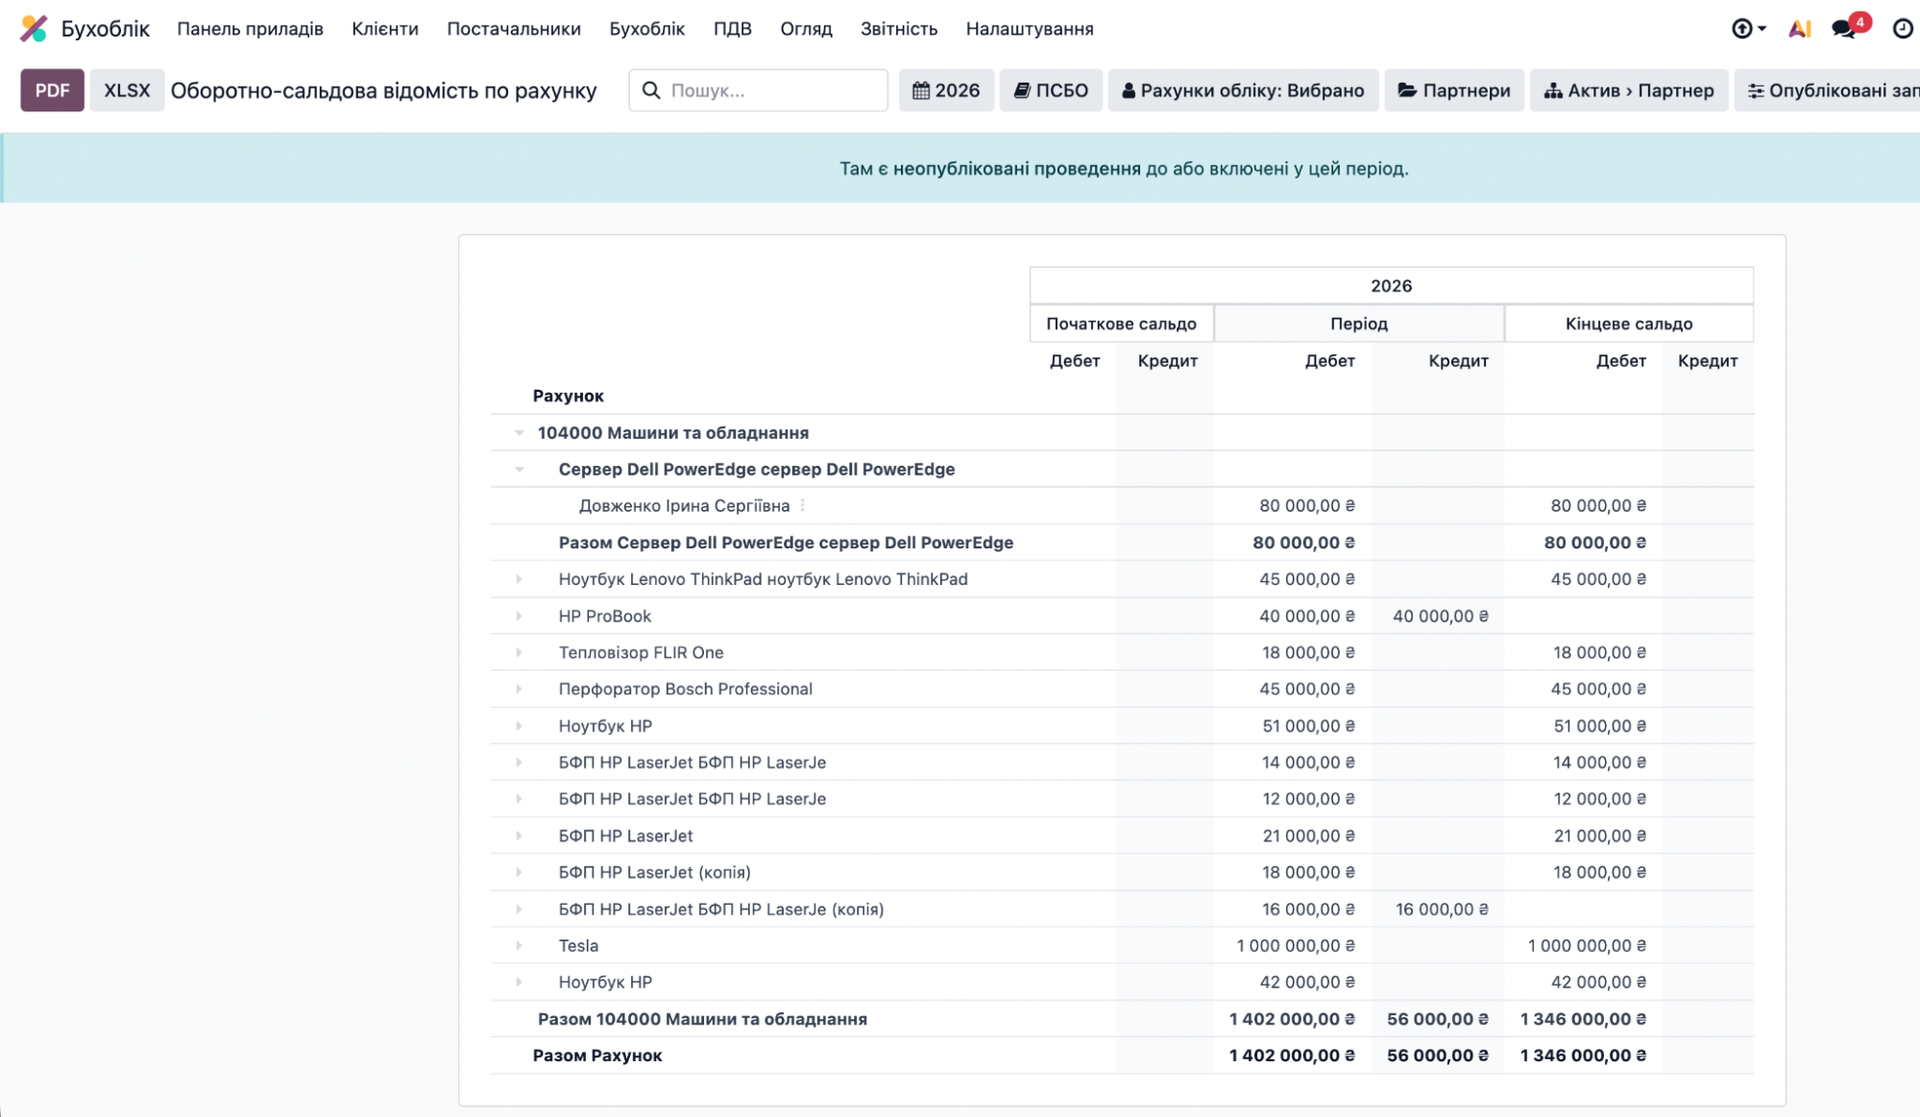This screenshot has height=1117, width=1920.
Task: Click the Бухоблік app logo icon
Action: [34, 28]
